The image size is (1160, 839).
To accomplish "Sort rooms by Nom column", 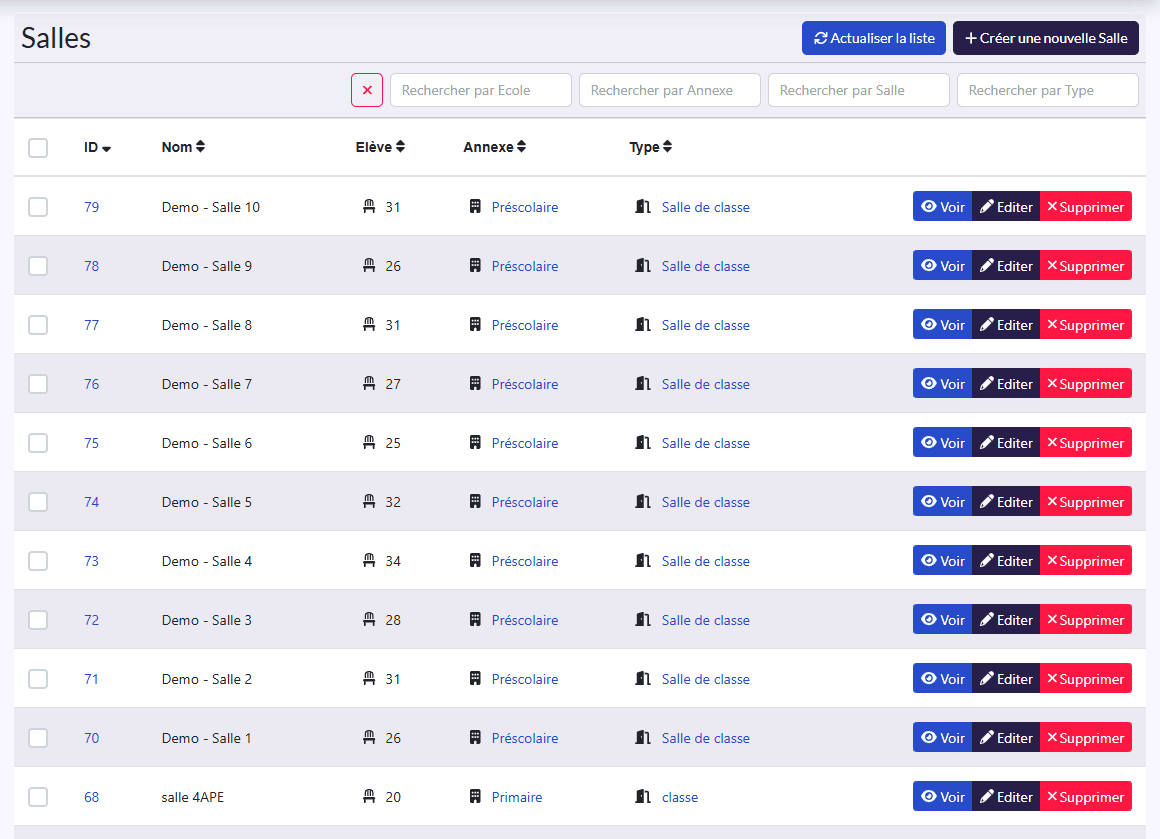I will pos(183,147).
